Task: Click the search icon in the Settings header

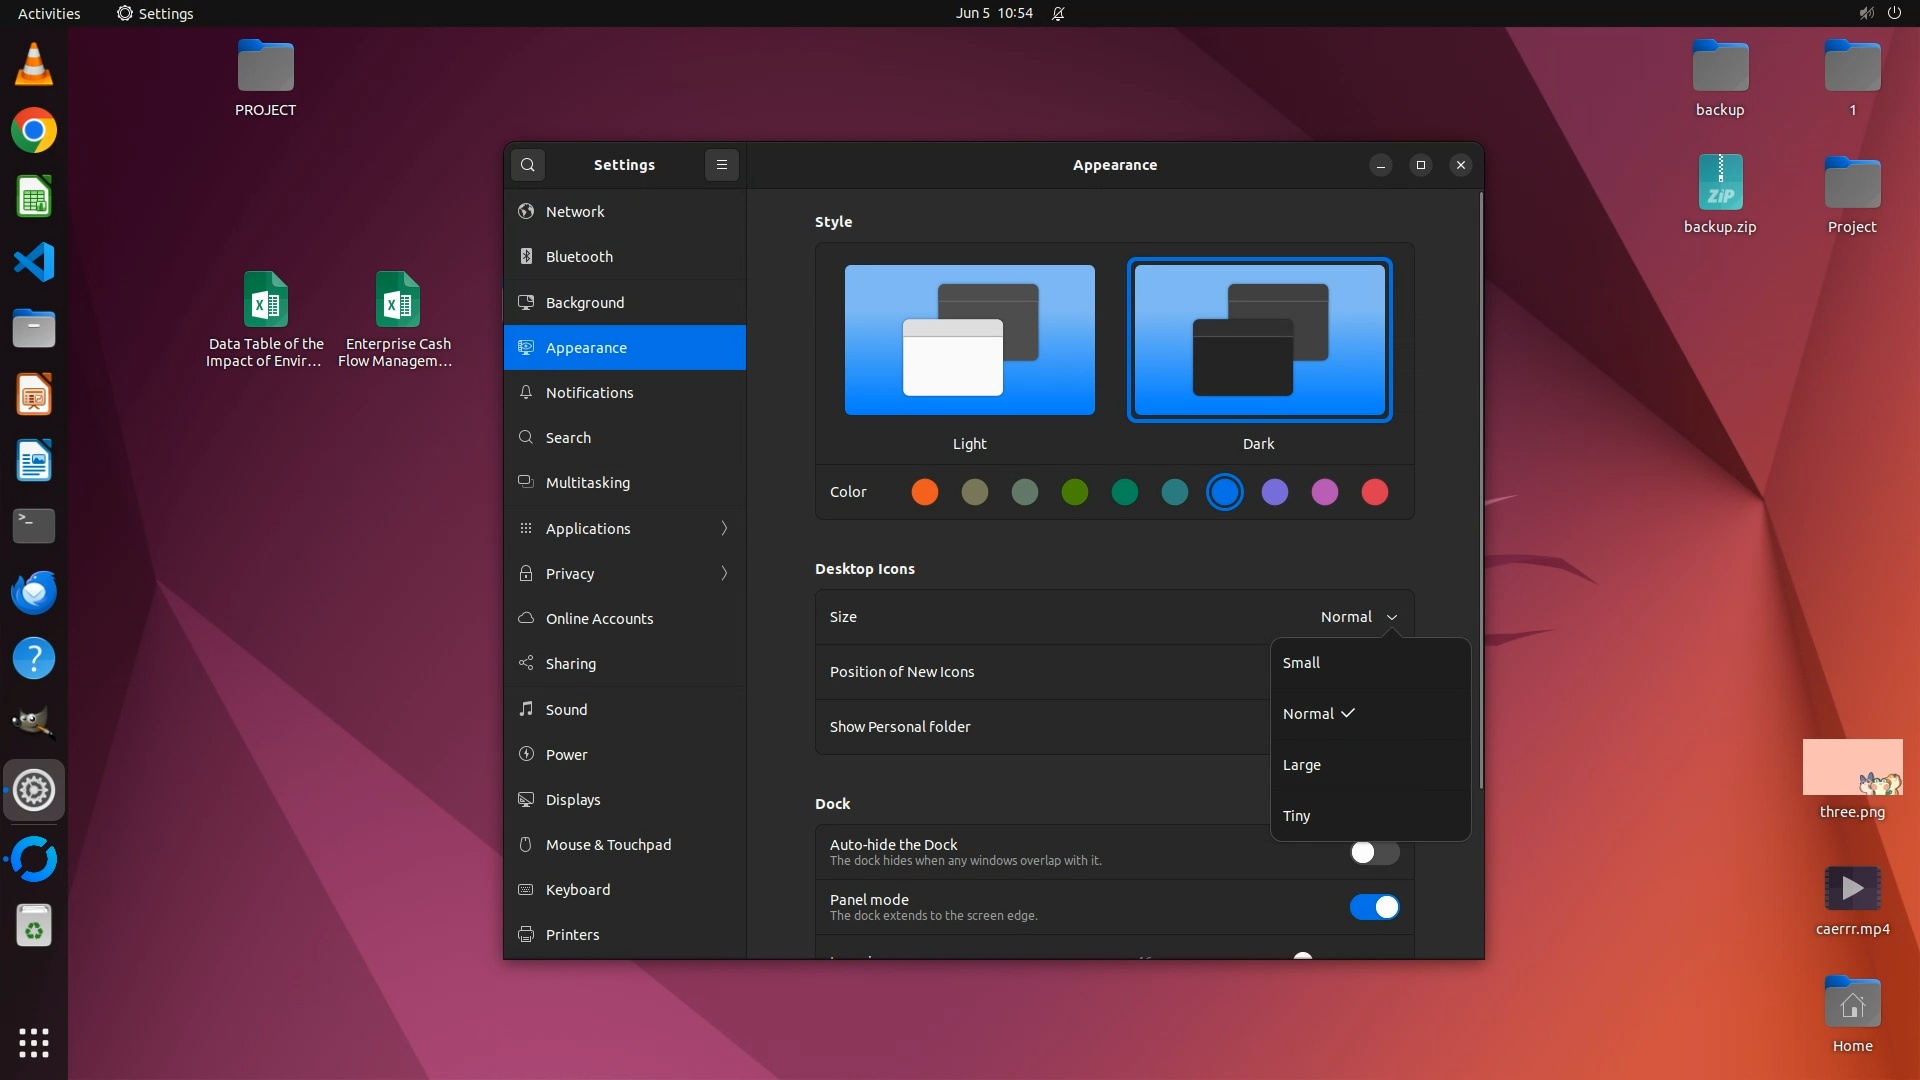Action: pos(528,165)
